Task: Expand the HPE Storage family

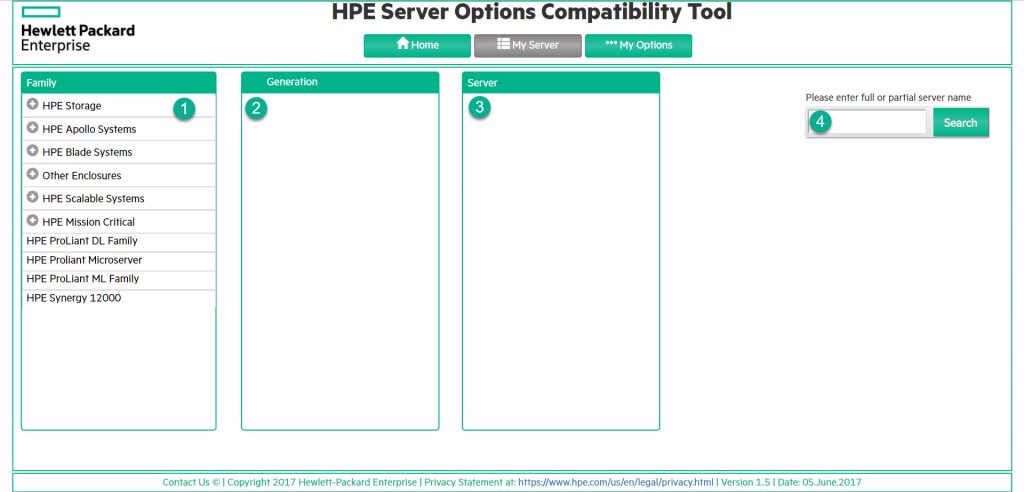Action: coord(32,104)
